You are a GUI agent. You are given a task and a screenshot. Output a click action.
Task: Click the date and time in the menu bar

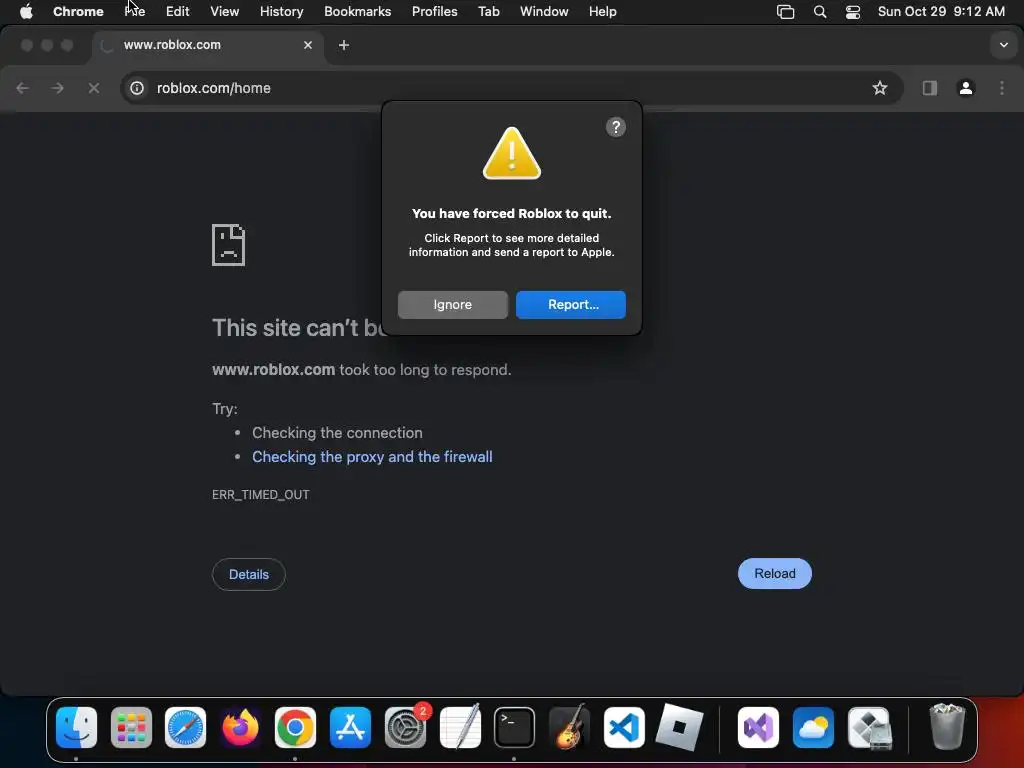(941, 12)
